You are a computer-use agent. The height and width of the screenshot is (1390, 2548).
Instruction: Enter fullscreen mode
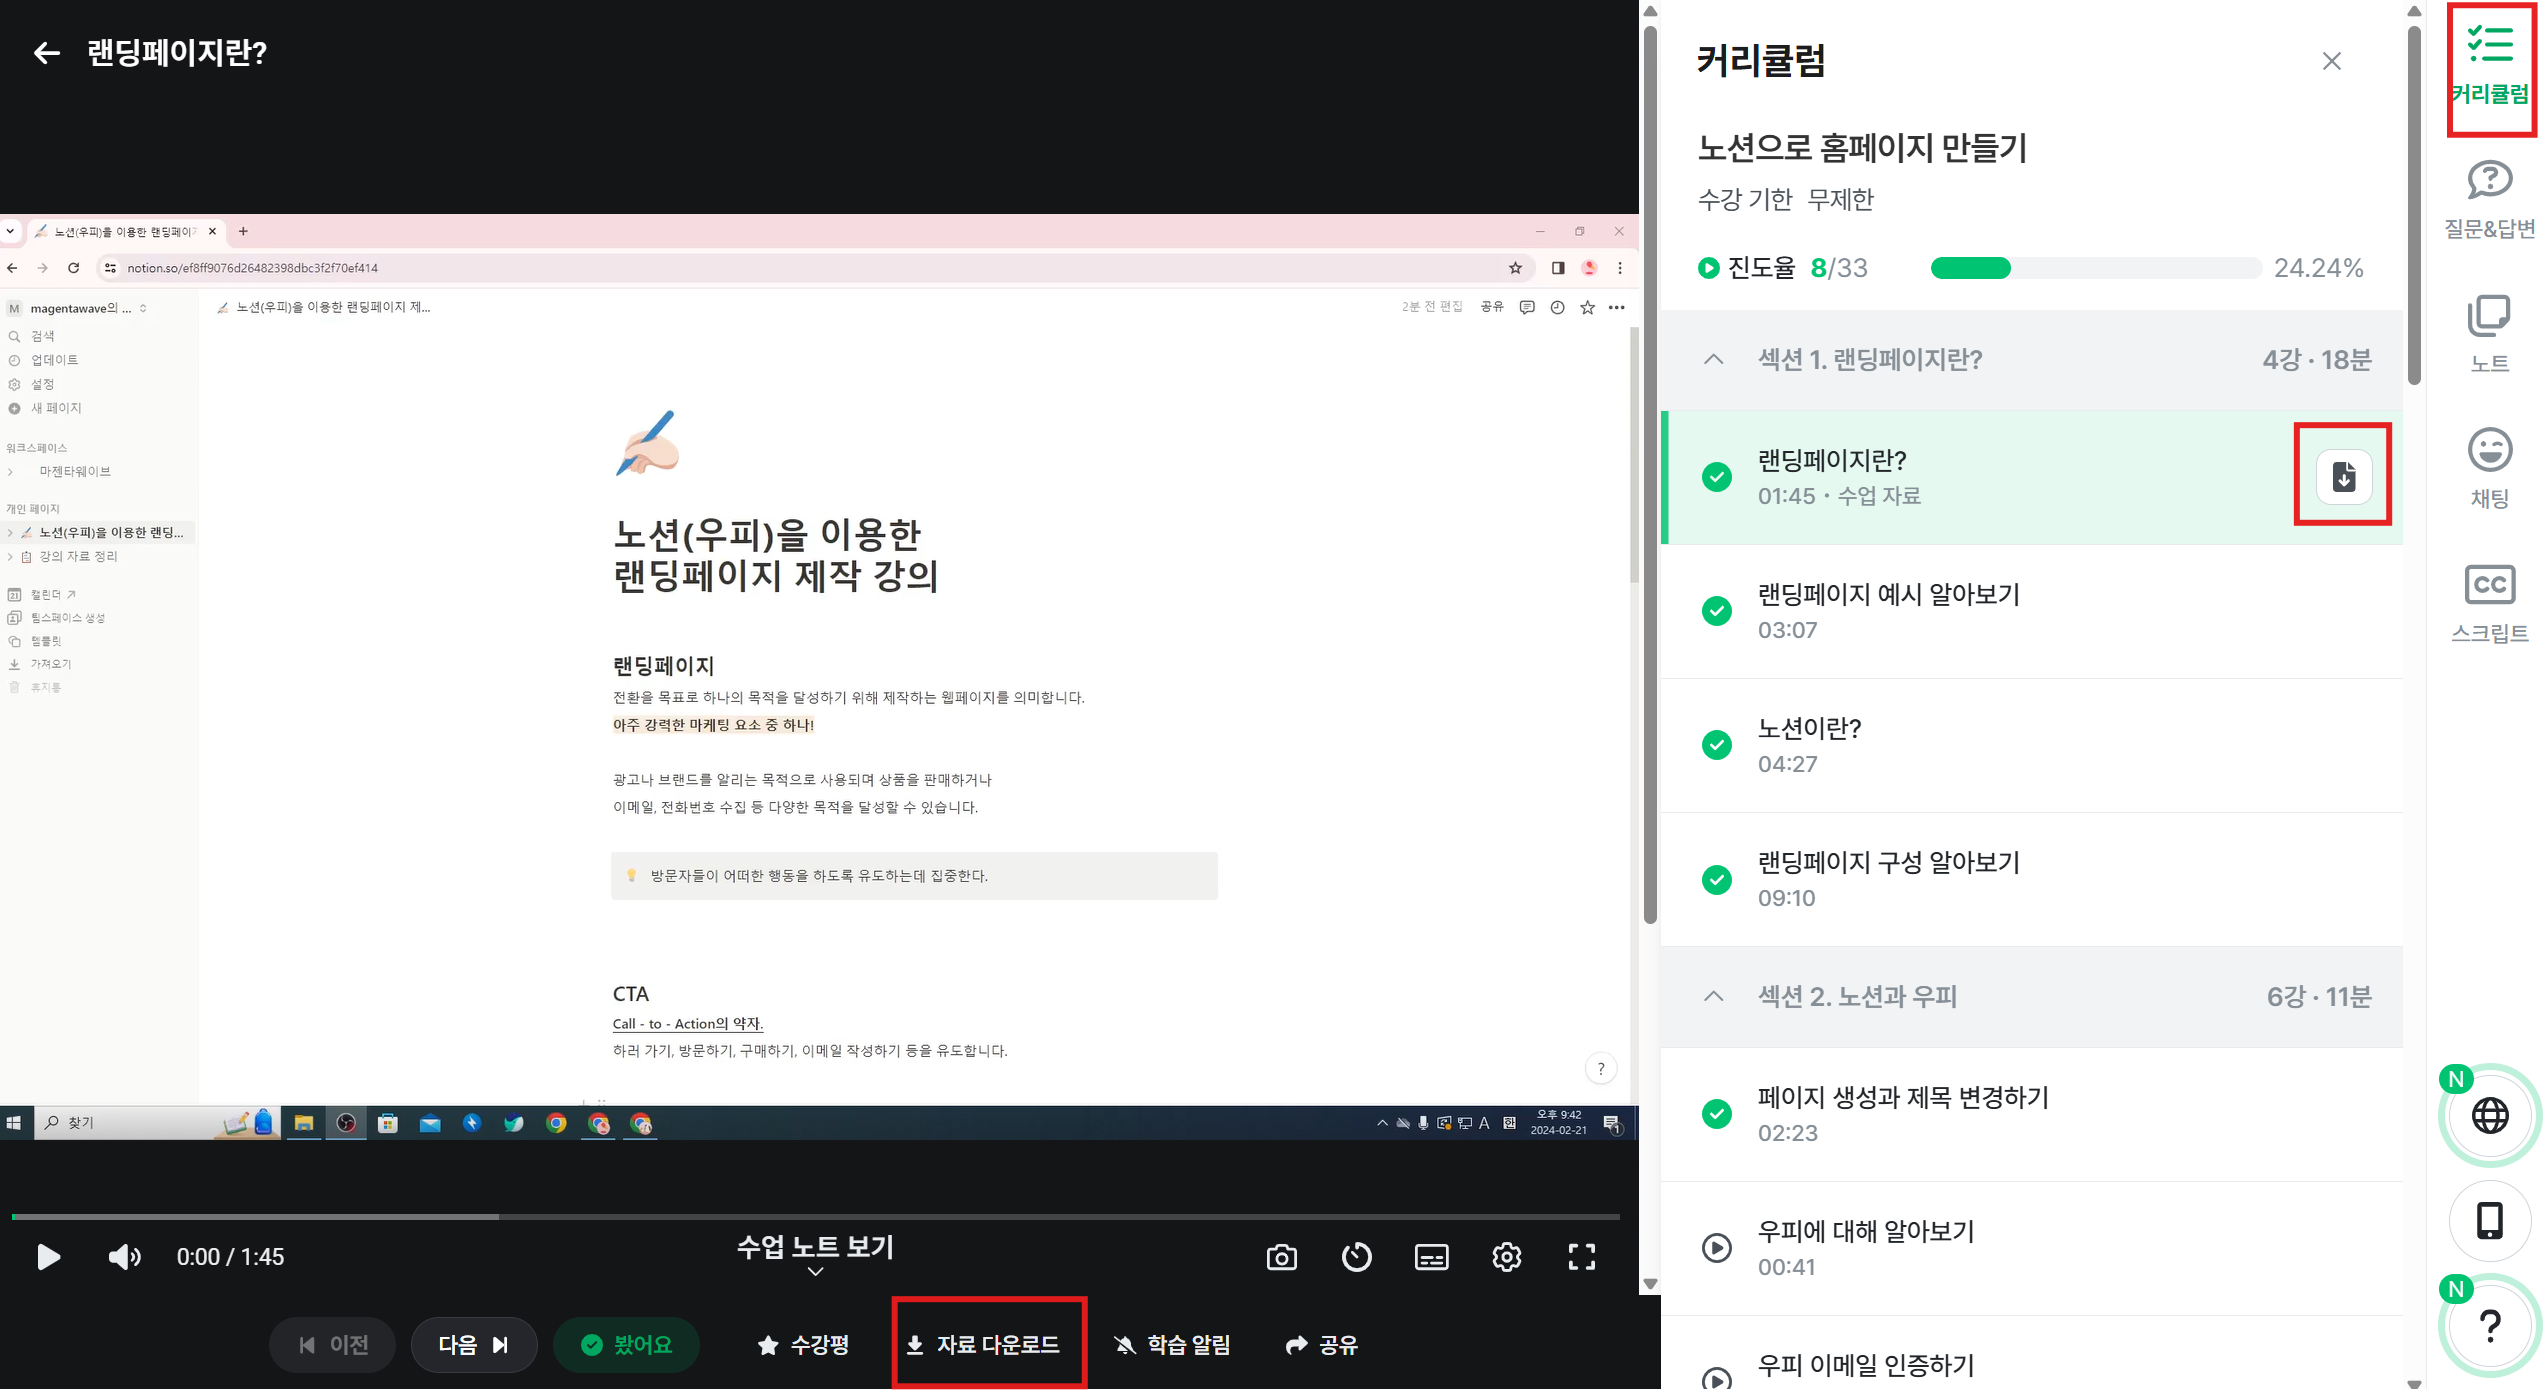point(1581,1257)
